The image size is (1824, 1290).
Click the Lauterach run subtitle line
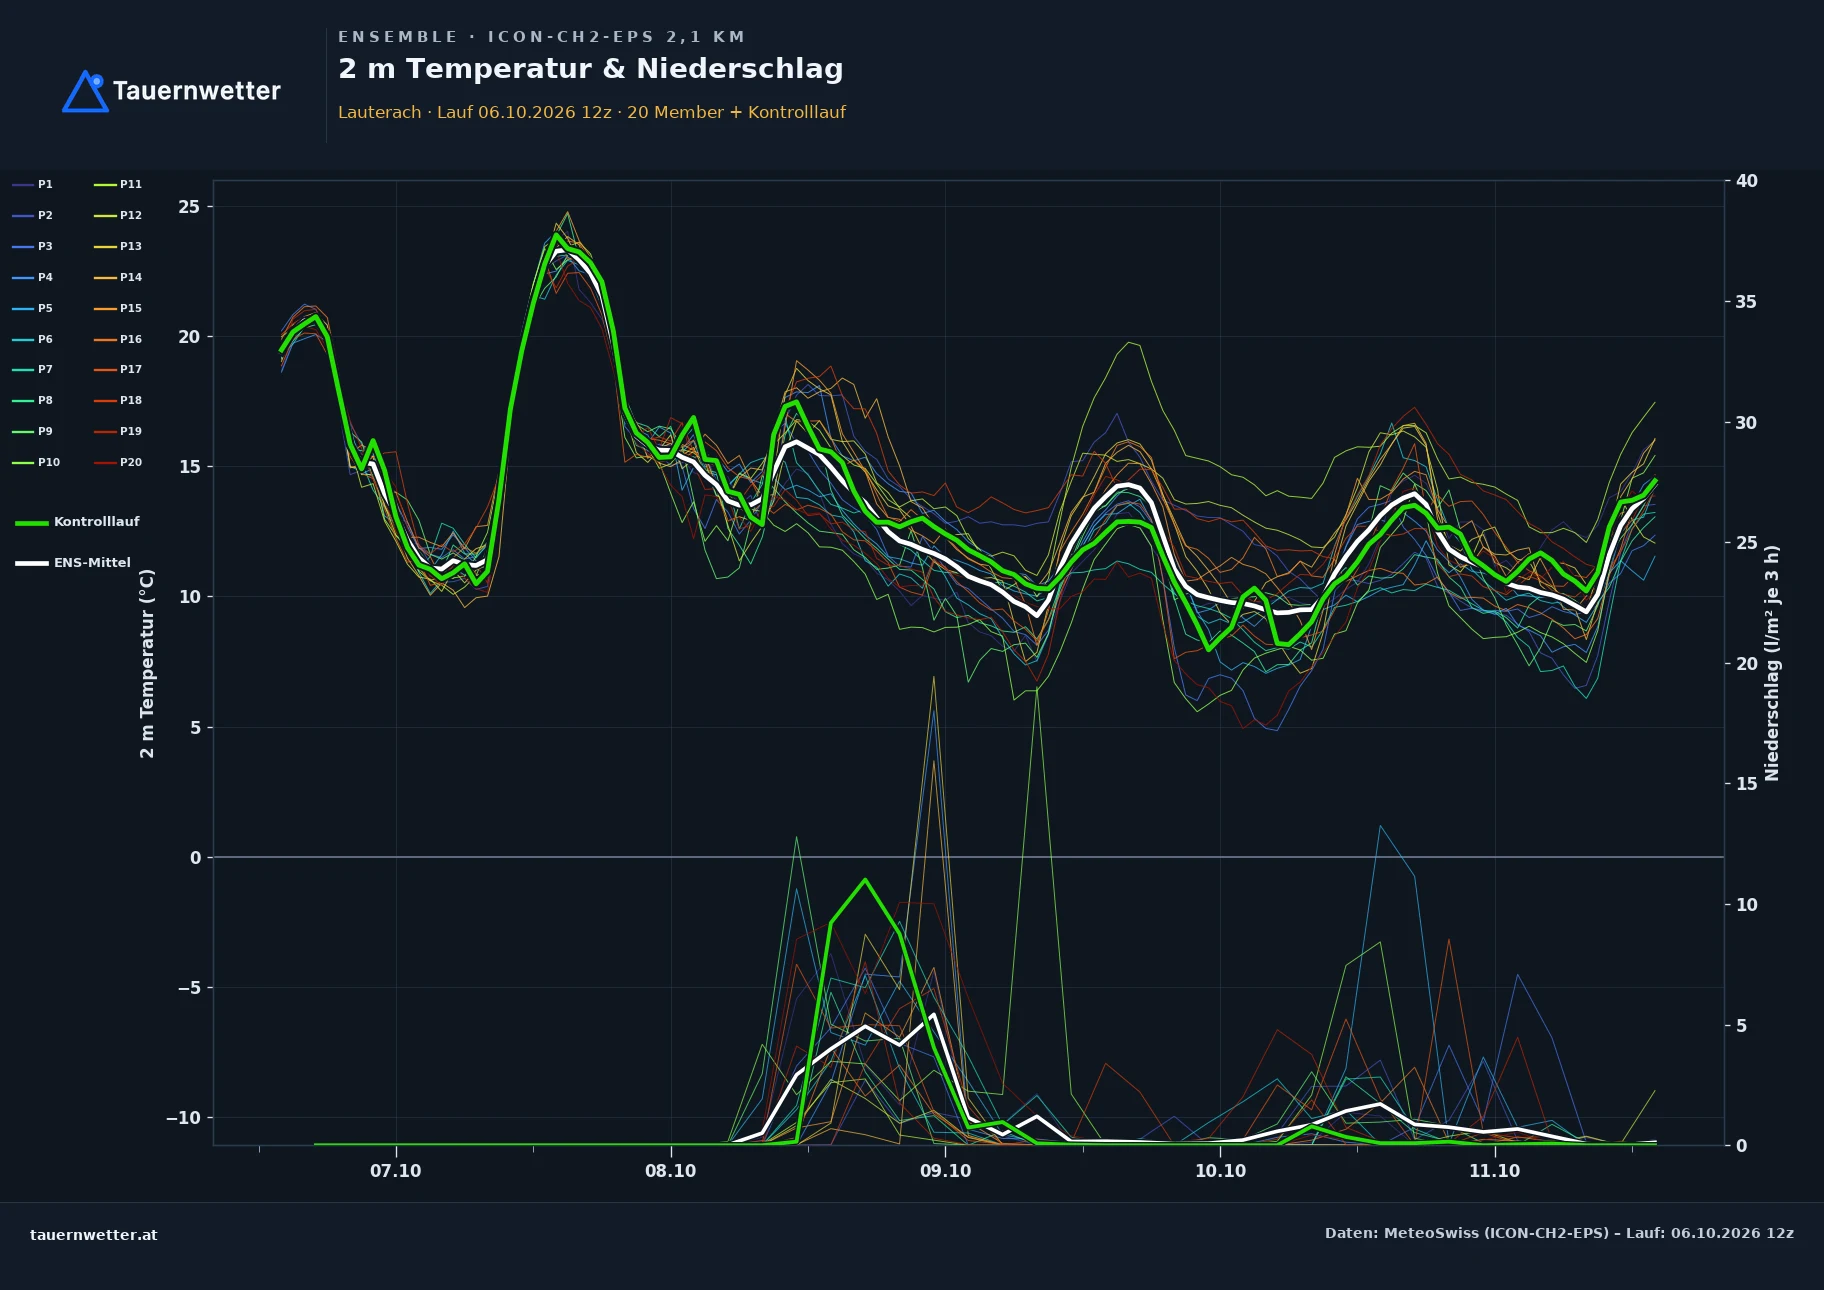click(x=592, y=112)
